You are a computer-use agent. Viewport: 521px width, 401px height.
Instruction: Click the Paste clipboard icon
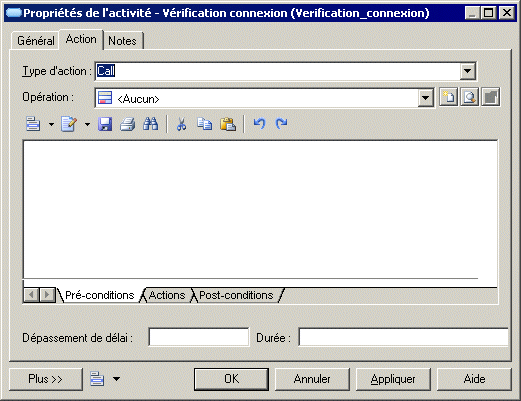pyautogui.click(x=228, y=124)
